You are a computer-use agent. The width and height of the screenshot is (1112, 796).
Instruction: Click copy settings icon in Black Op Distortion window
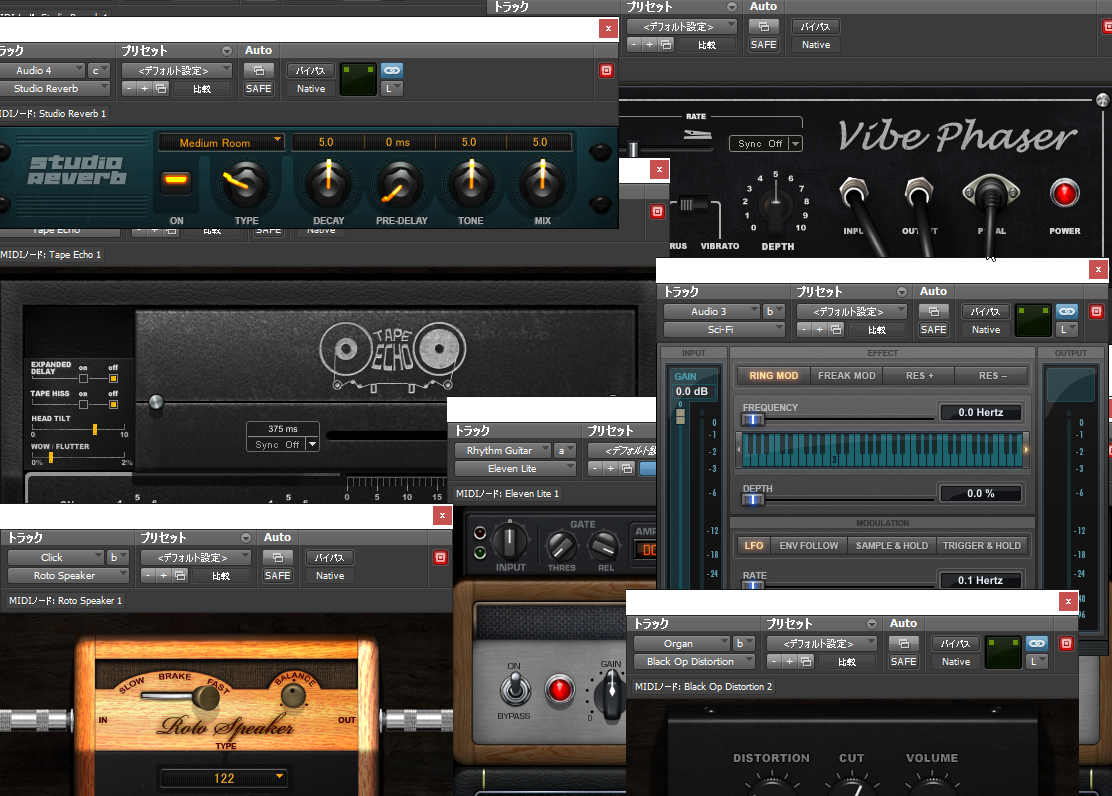point(806,661)
